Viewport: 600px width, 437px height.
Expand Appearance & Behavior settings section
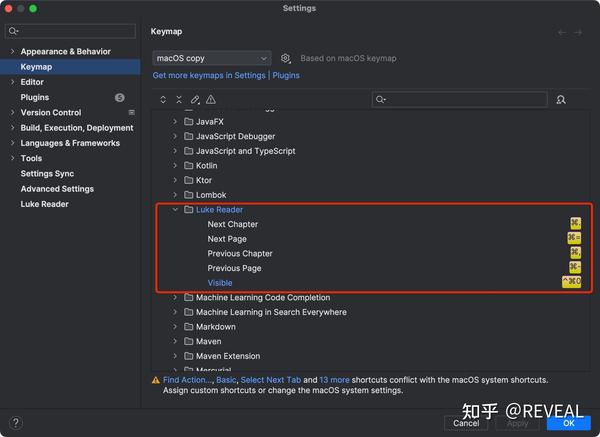coord(12,51)
